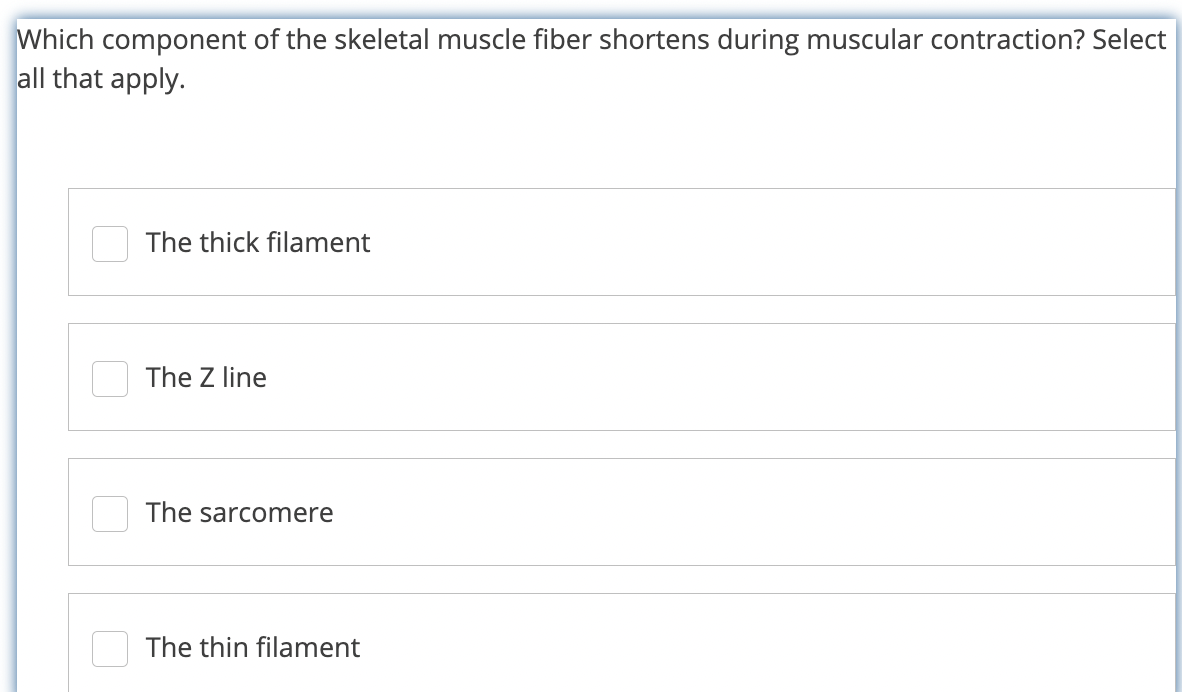This screenshot has height=692, width=1182.
Task: Check the 'The thick filament' checkbox
Action: [110, 243]
